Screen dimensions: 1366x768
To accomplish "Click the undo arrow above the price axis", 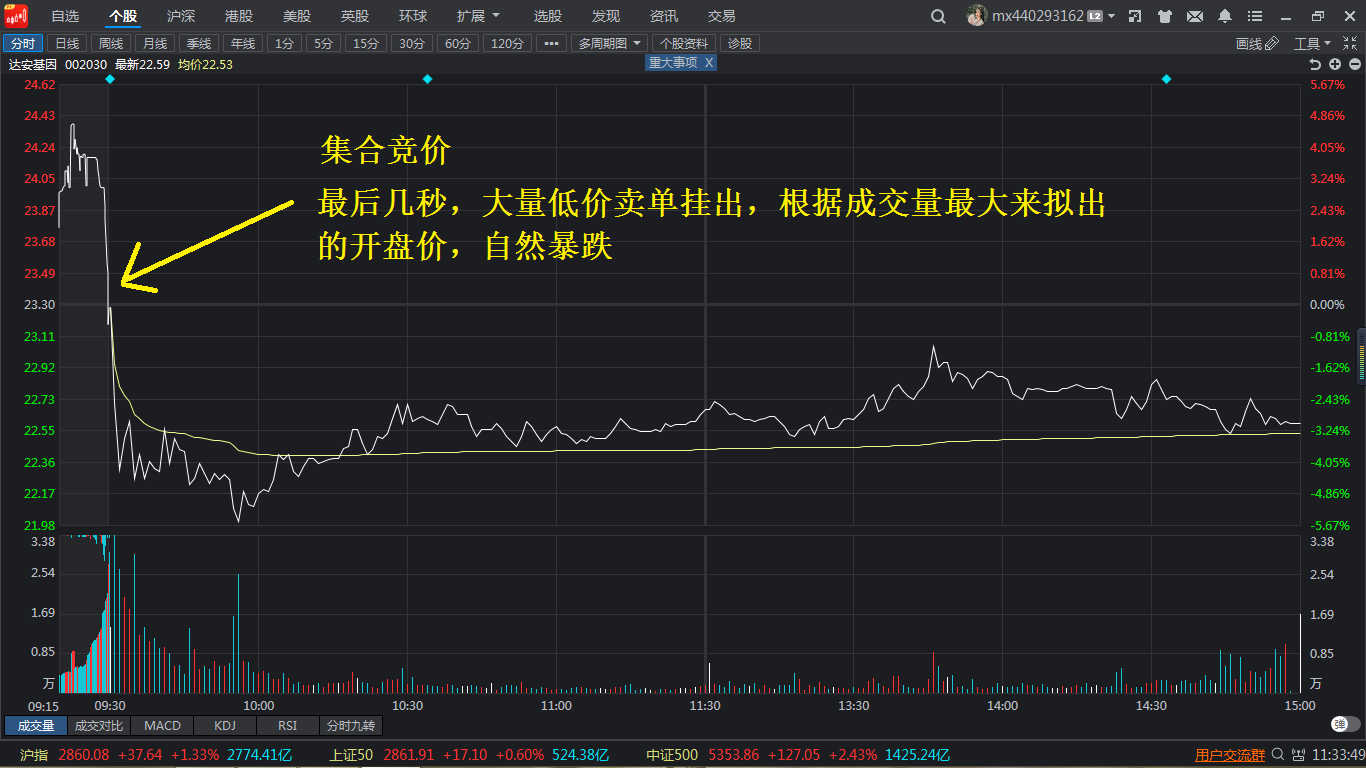I will point(1315,64).
